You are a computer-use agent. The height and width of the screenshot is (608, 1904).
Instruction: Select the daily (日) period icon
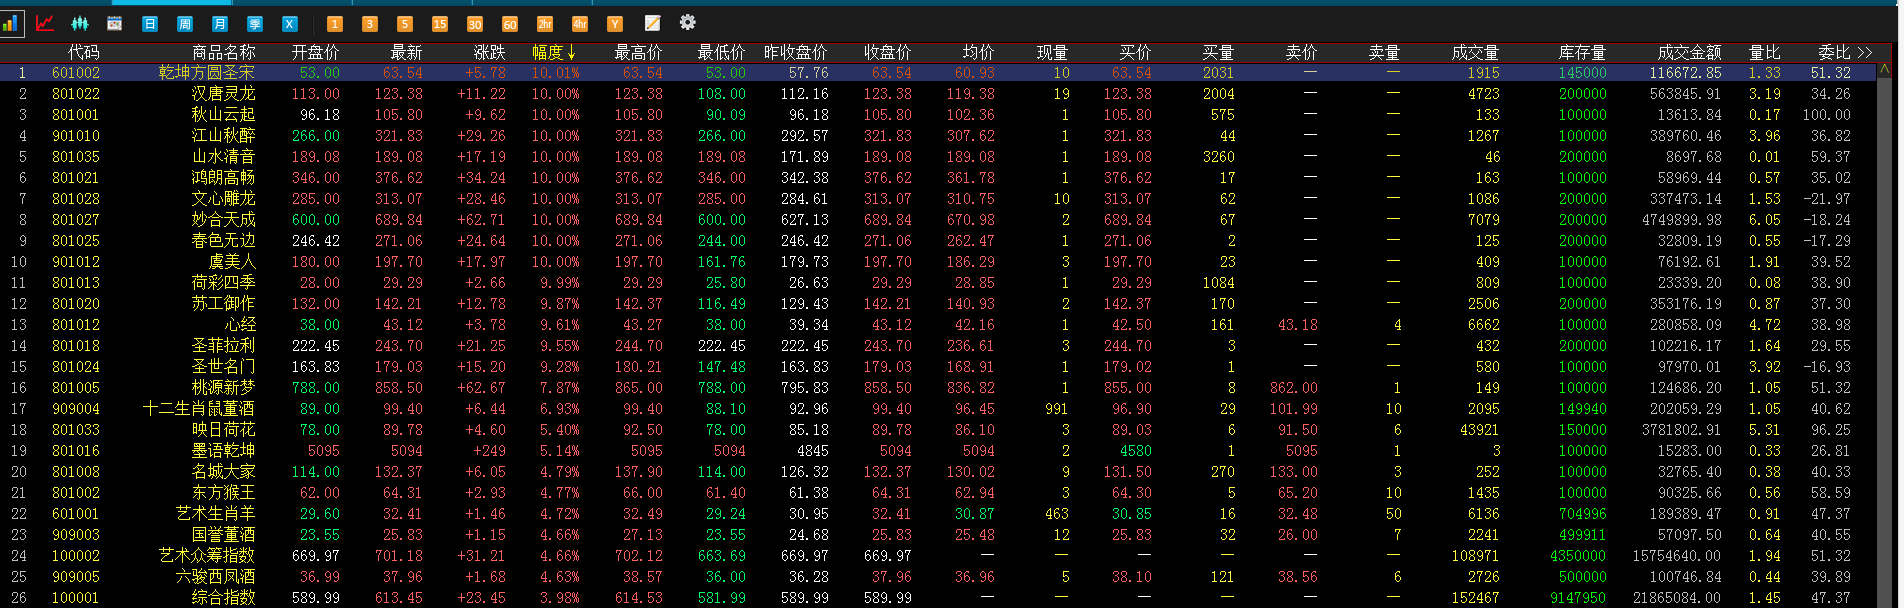point(150,23)
